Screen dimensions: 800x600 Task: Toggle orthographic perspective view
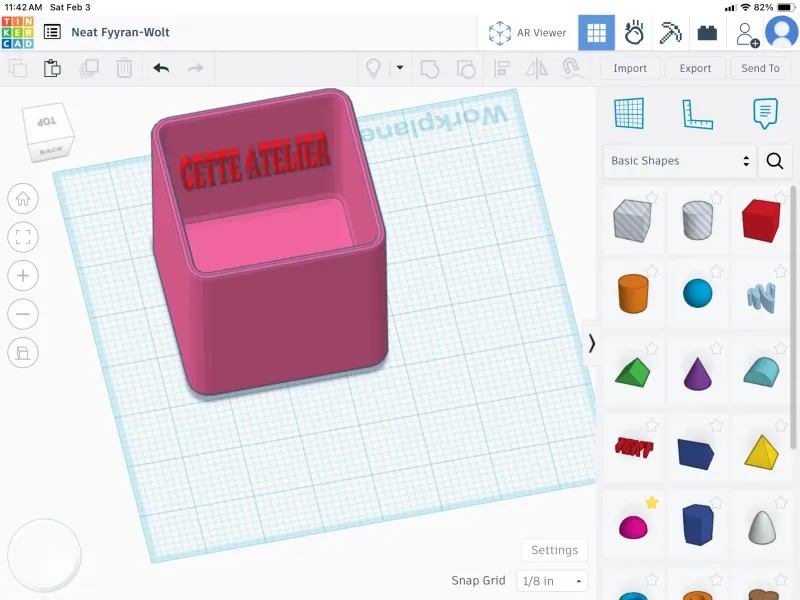(x=23, y=353)
